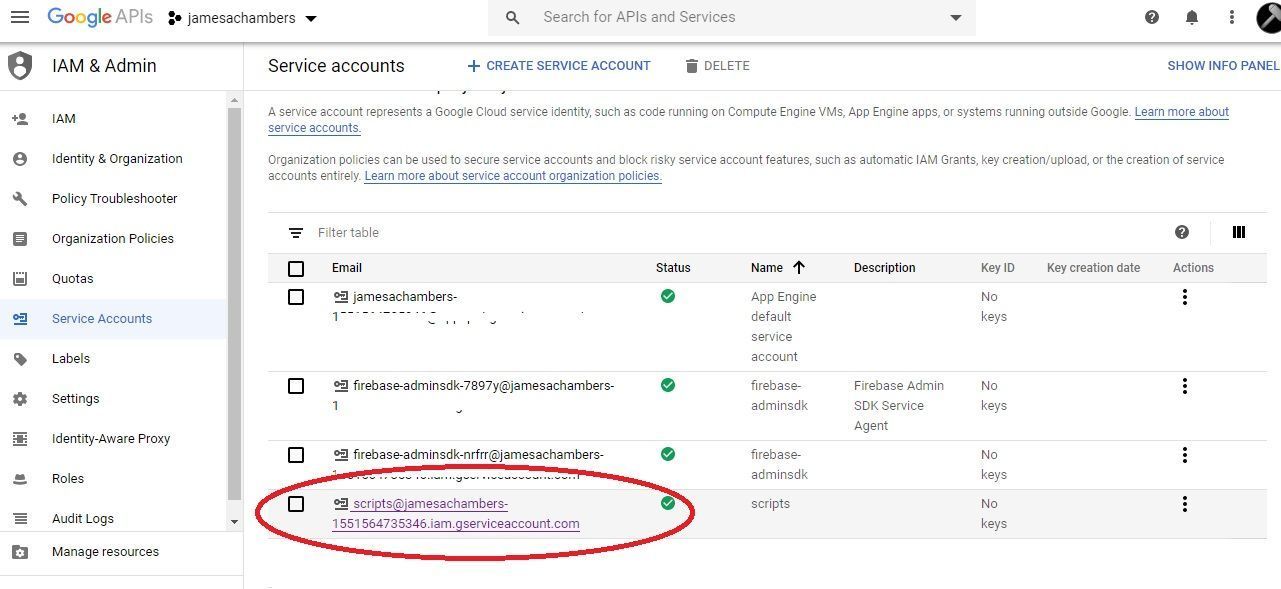
Task: Open the Roles sidebar section
Action: [68, 478]
